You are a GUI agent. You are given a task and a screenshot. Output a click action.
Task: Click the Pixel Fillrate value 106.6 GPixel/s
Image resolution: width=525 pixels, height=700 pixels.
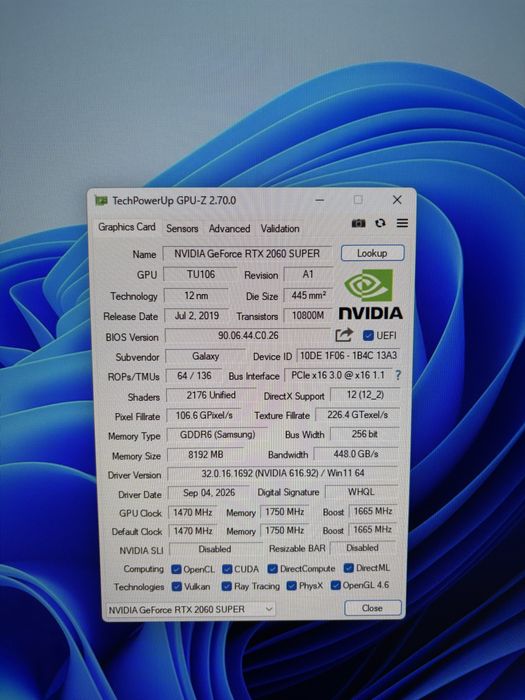[204, 415]
